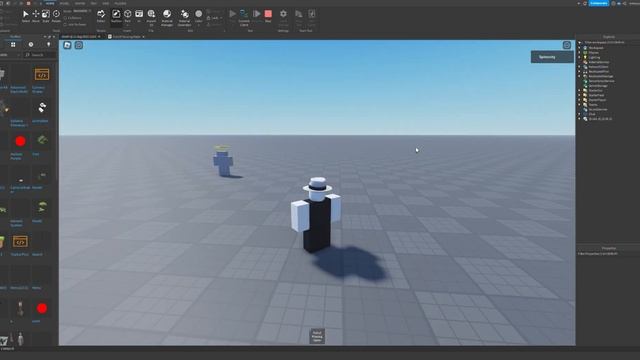This screenshot has width=640, height=360.
Task: Click the Color tool icon
Action: [x=198, y=14]
